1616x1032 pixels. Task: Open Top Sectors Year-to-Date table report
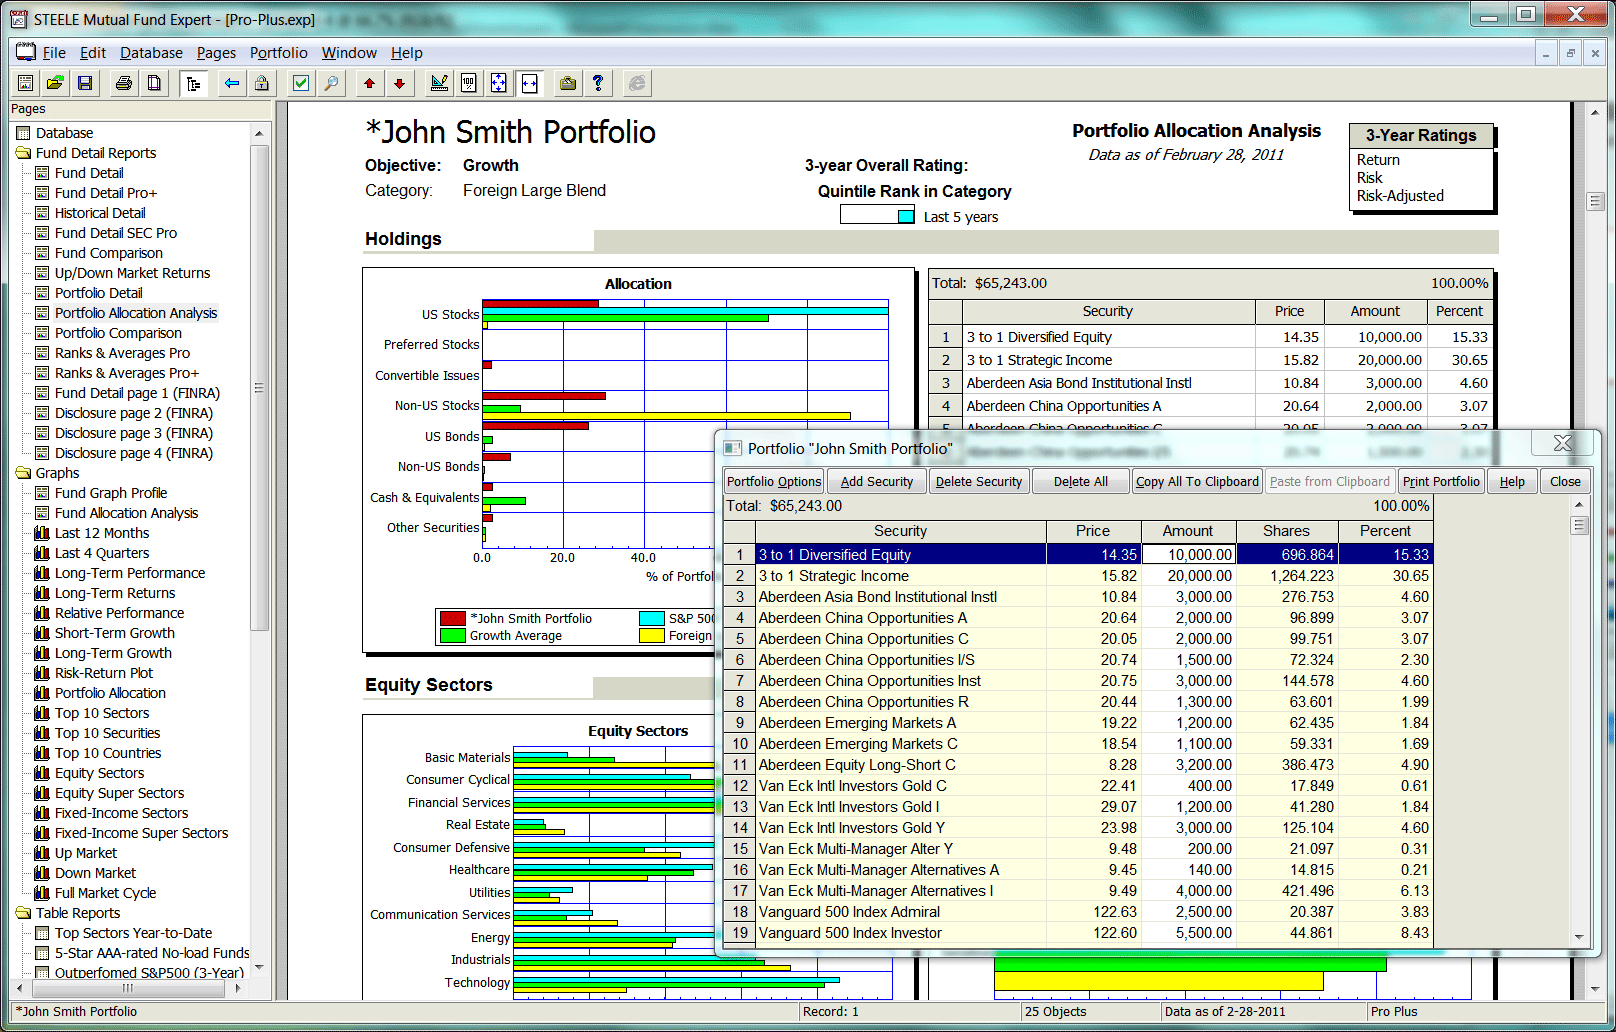pyautogui.click(x=133, y=933)
